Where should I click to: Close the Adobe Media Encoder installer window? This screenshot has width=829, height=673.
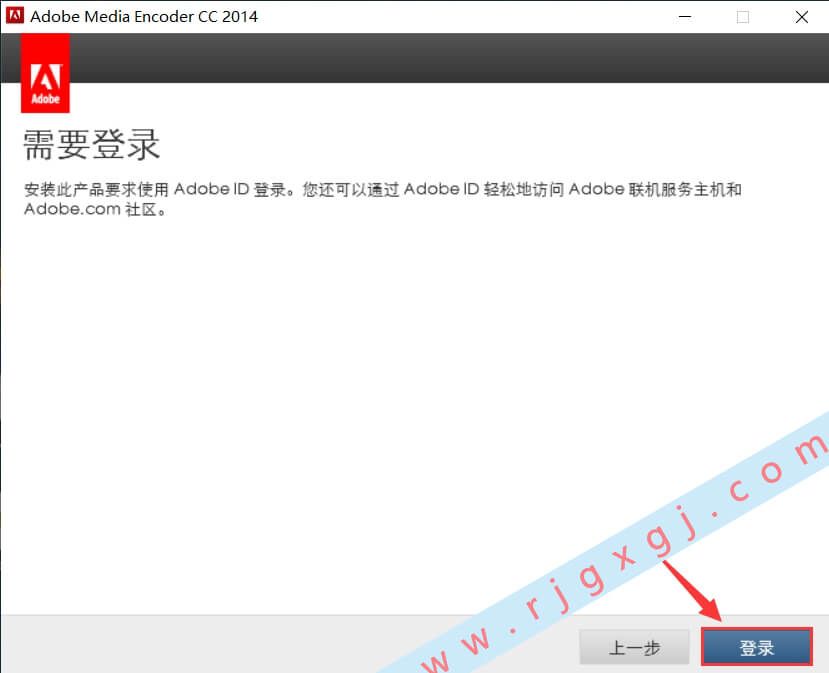(802, 17)
